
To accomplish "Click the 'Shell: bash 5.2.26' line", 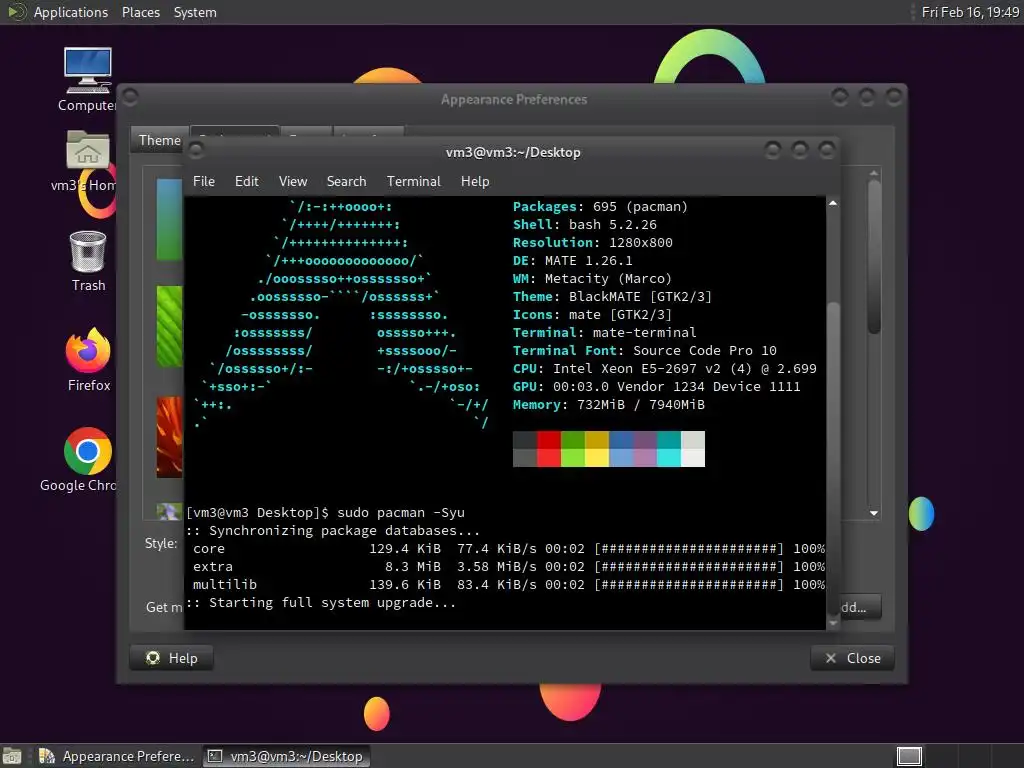I will coord(584,225).
